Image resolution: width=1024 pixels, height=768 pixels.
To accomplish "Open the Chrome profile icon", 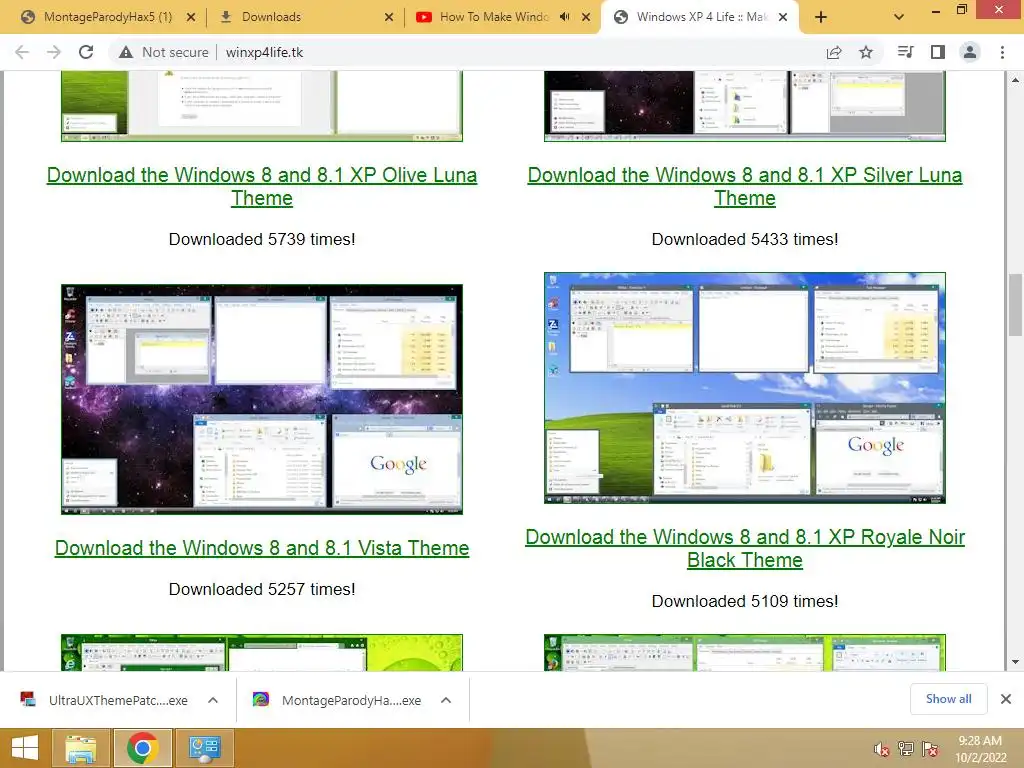I will [970, 52].
